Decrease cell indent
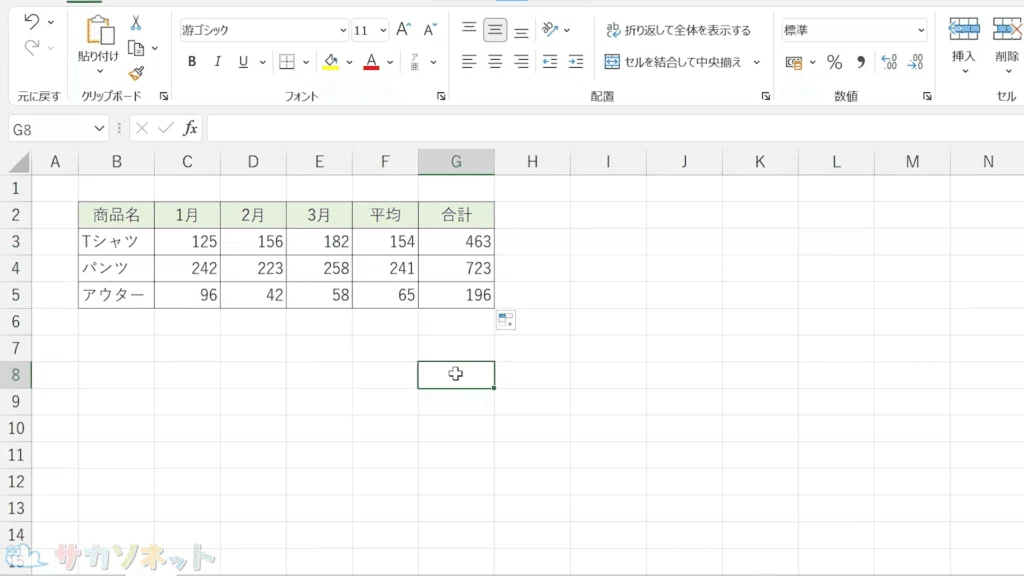 coord(550,61)
